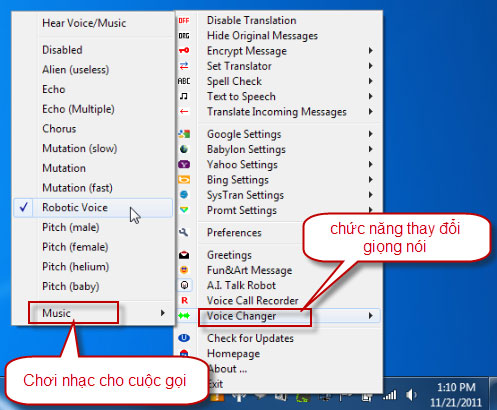Expand the Text to Speech submenu arrow
This screenshot has width=497, height=410.
coord(371,96)
